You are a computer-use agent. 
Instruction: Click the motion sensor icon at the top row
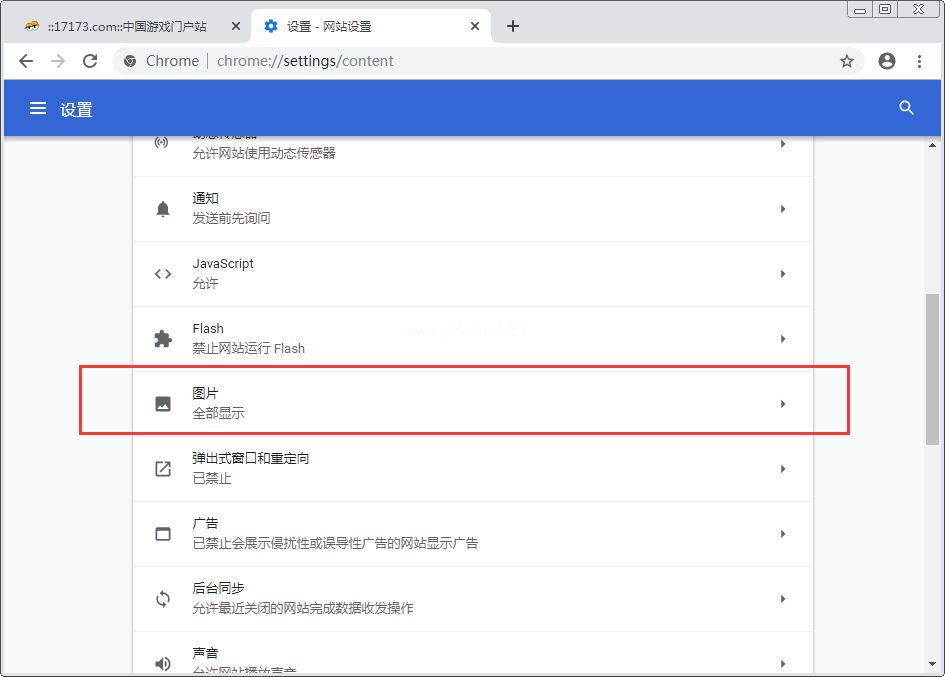[163, 143]
